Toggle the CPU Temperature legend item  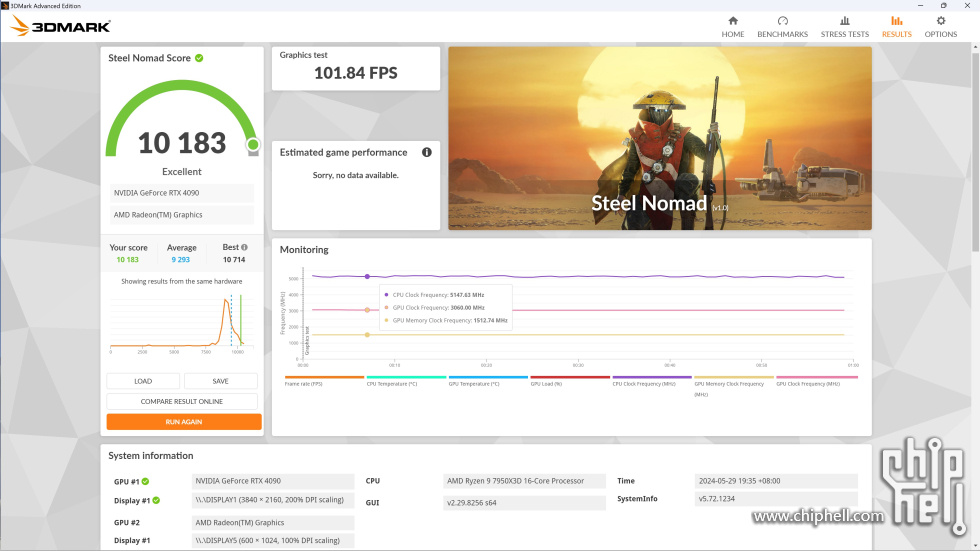click(406, 381)
